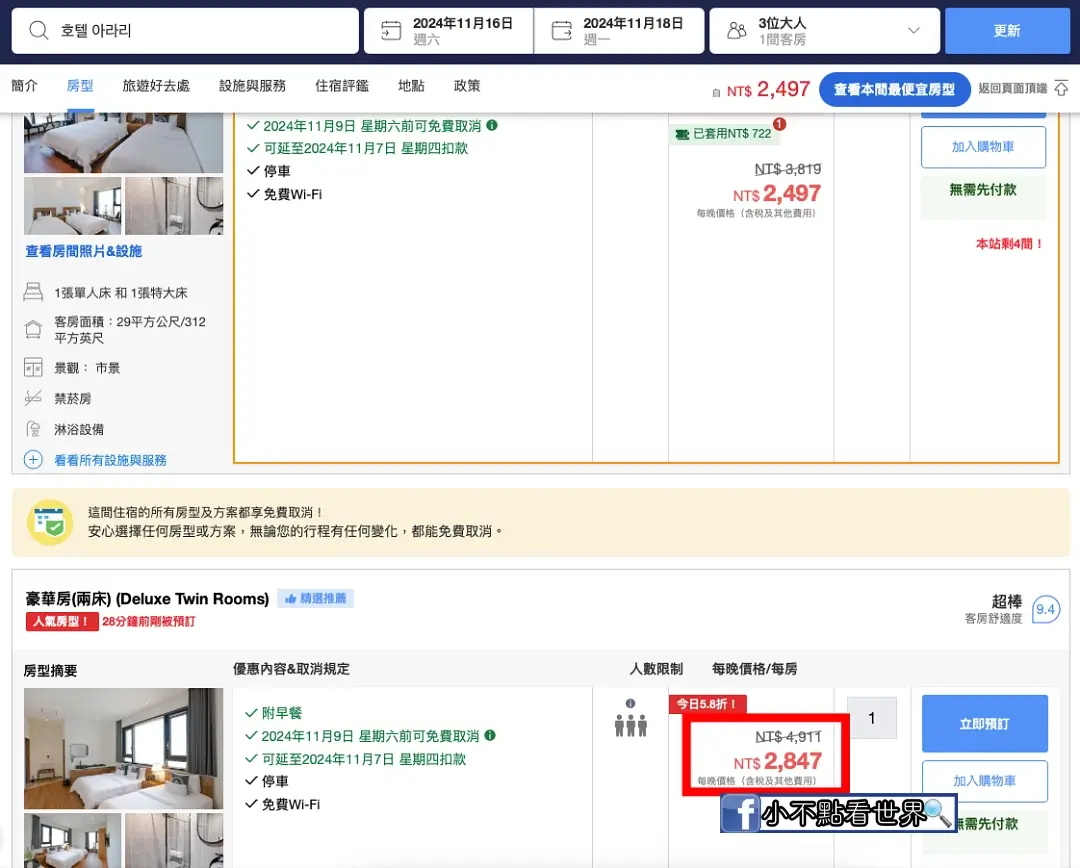Click the three-person occupancy icon
Viewport: 1080px width, 868px height.
630,725
